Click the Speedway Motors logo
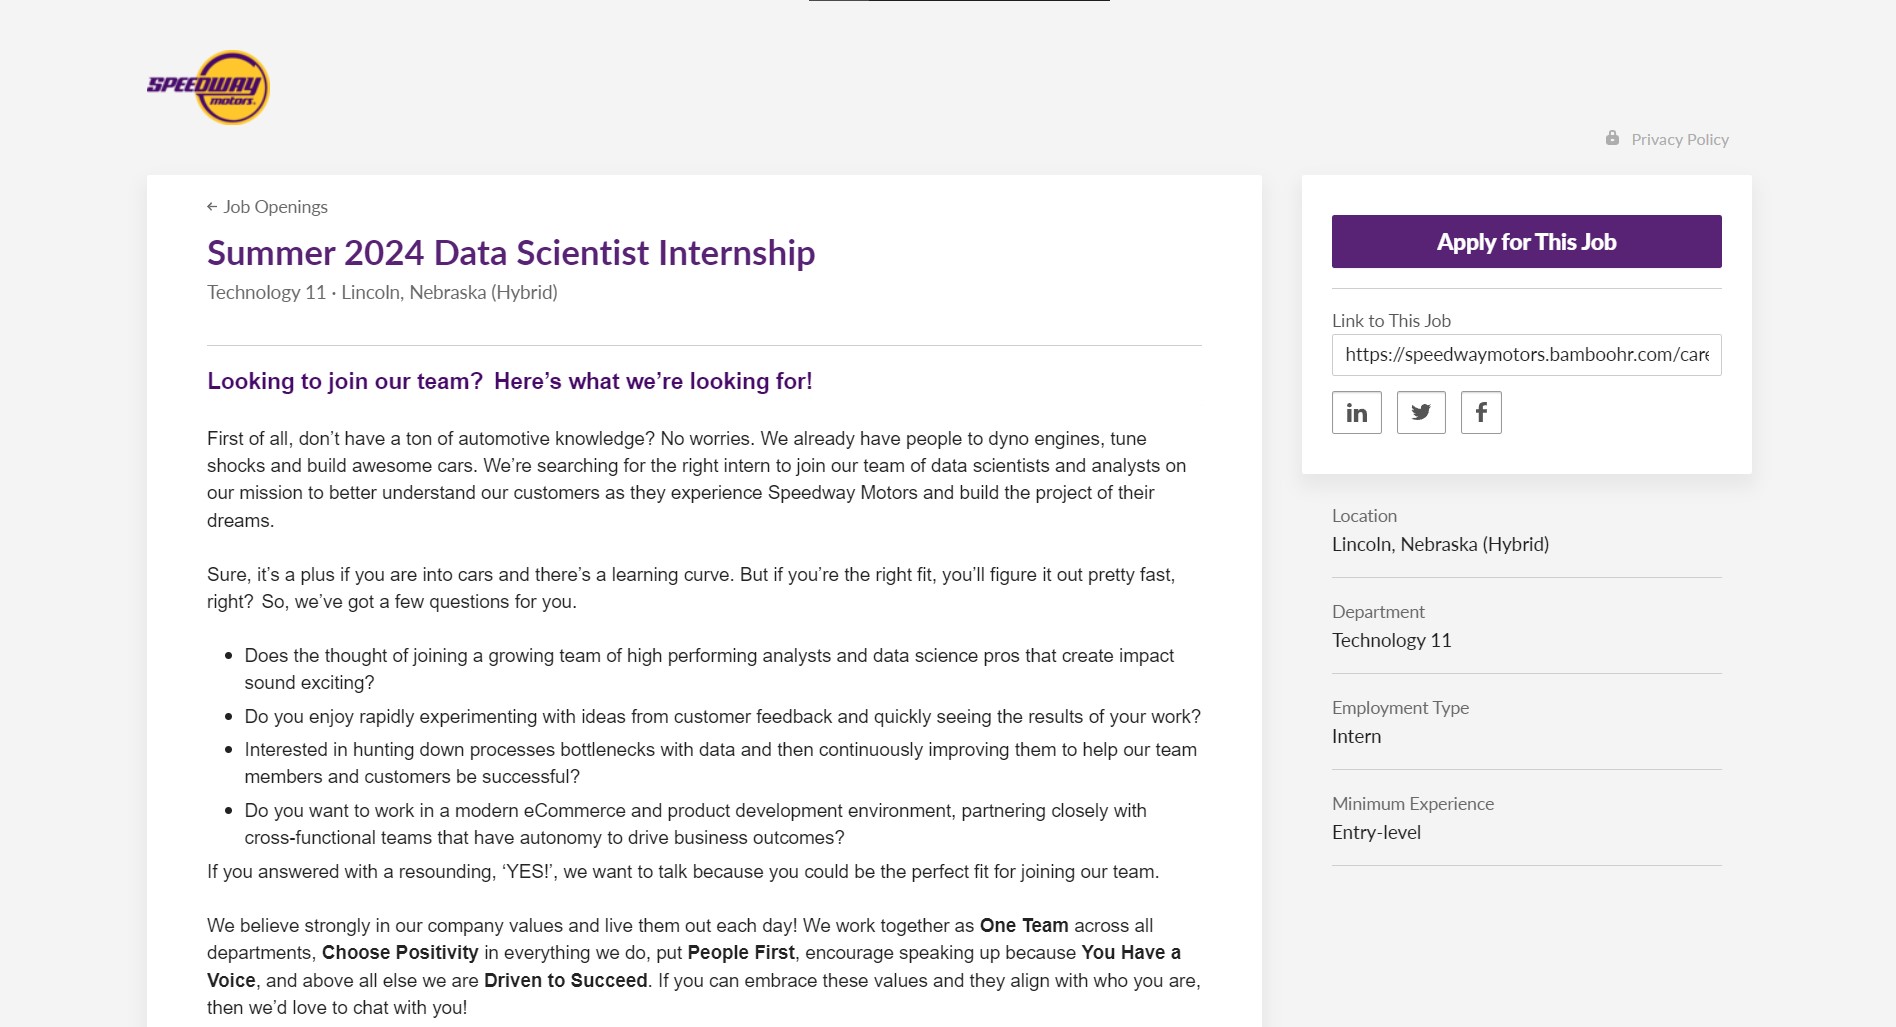 coord(208,88)
